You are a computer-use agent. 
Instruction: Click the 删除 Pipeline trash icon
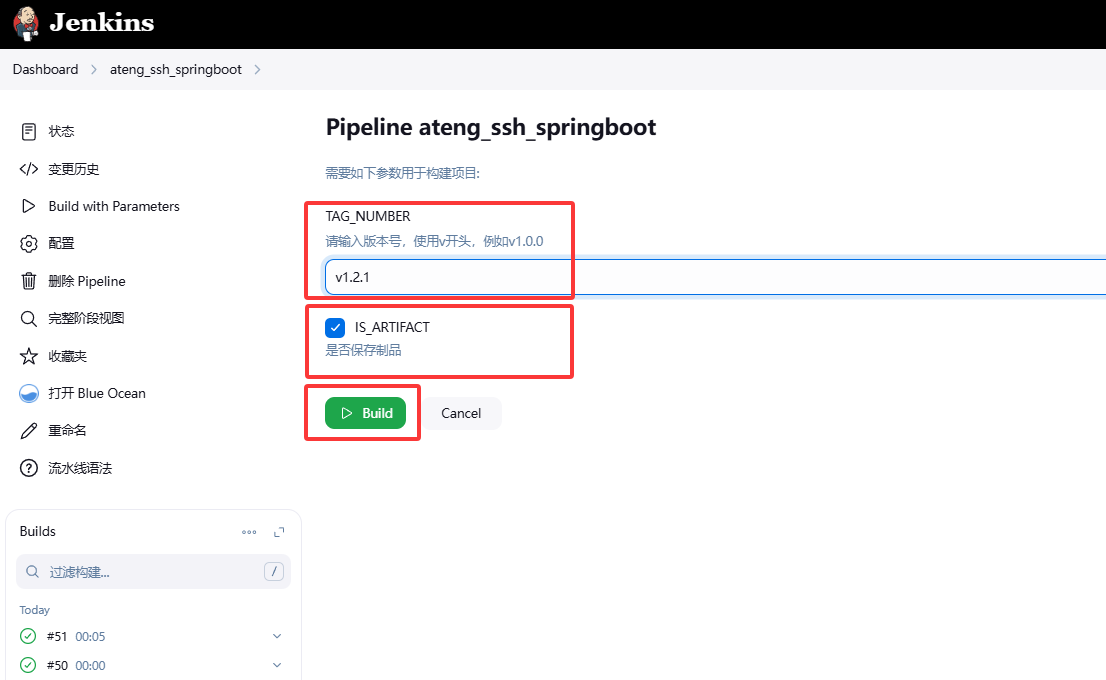click(29, 281)
